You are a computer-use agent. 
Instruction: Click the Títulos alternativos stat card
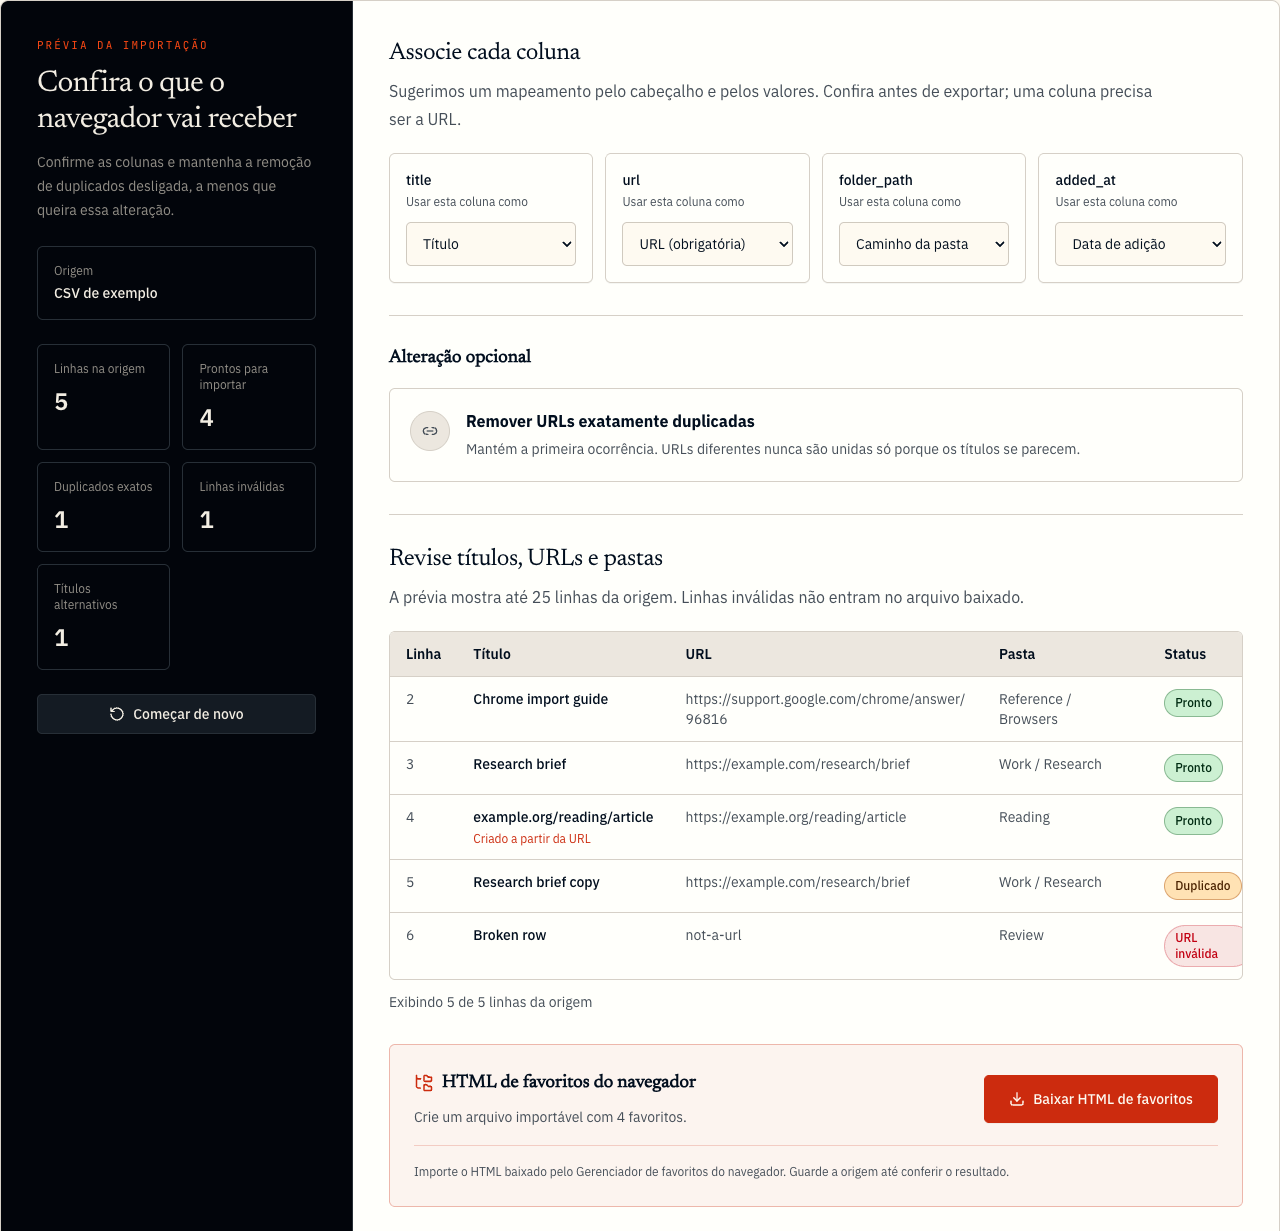[103, 617]
